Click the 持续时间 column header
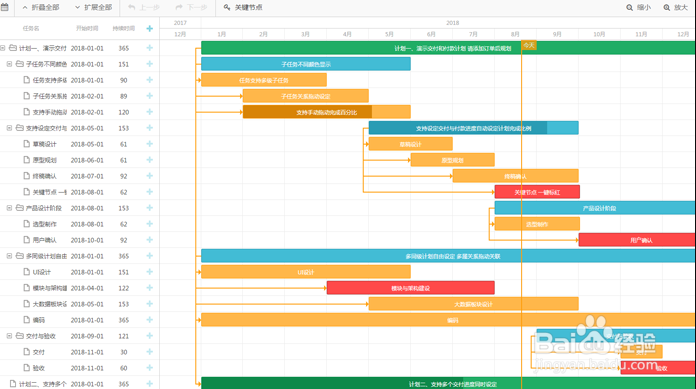The image size is (696, 389). tap(123, 28)
